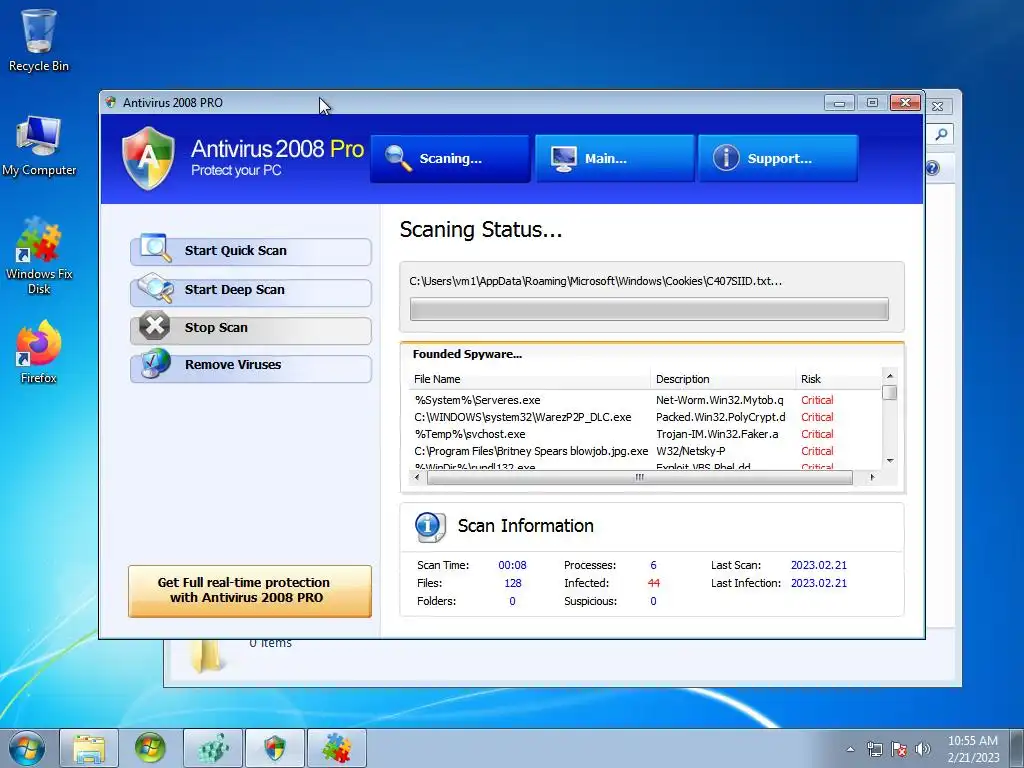1024x768 pixels.
Task: Click the title bar shield icon
Action: click(111, 103)
